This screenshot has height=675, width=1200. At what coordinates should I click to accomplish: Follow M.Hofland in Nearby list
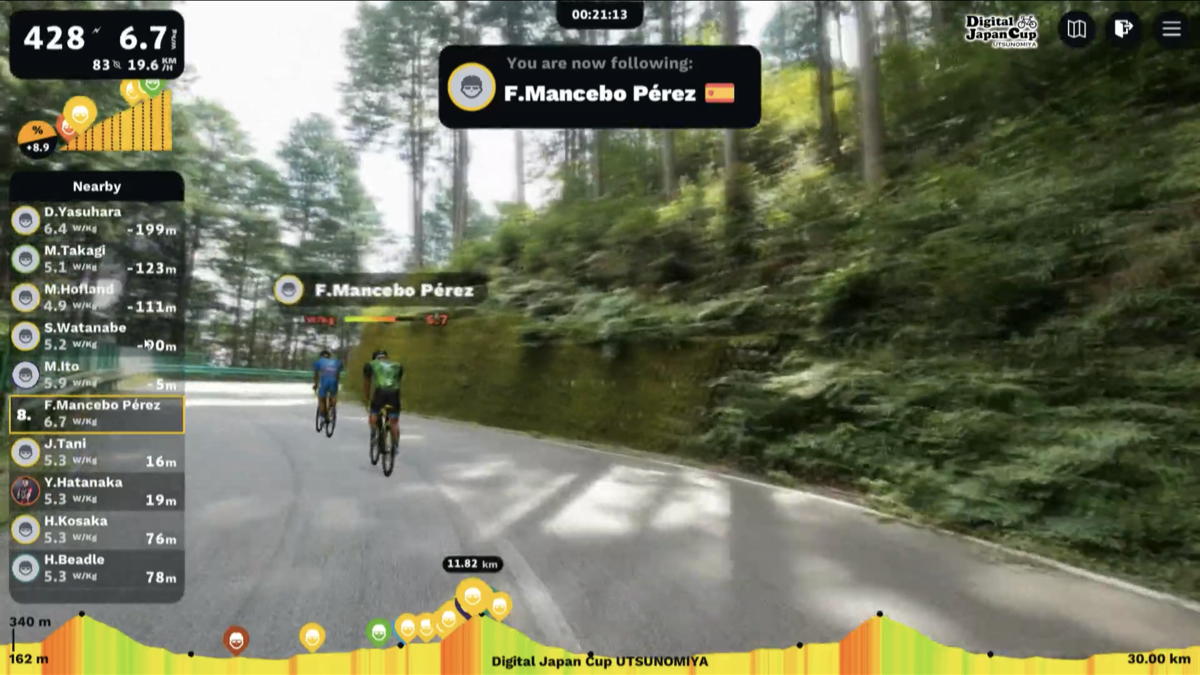97,298
